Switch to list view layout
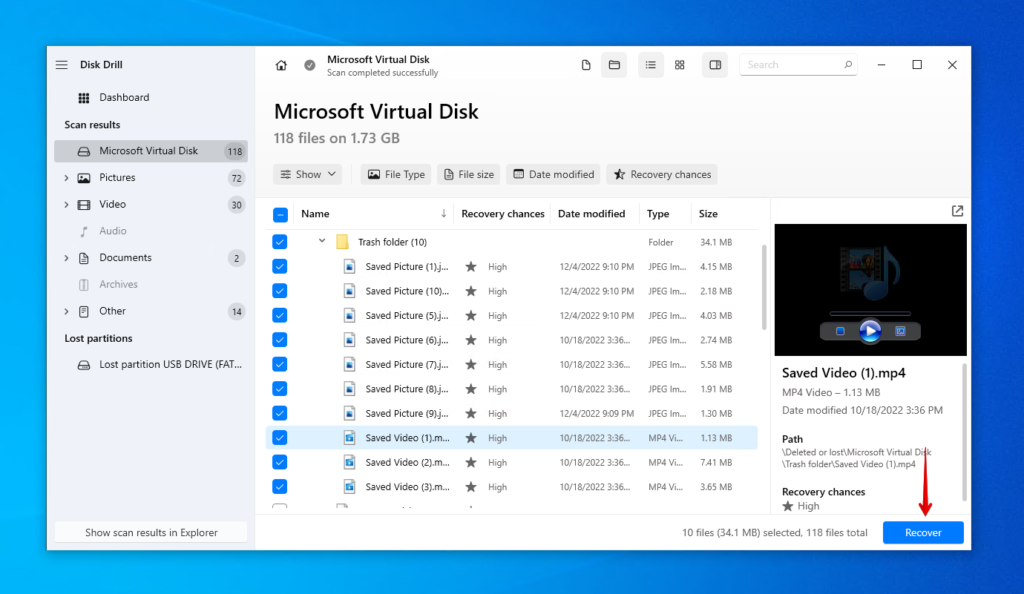The width and height of the screenshot is (1024, 594). pyautogui.click(x=649, y=64)
